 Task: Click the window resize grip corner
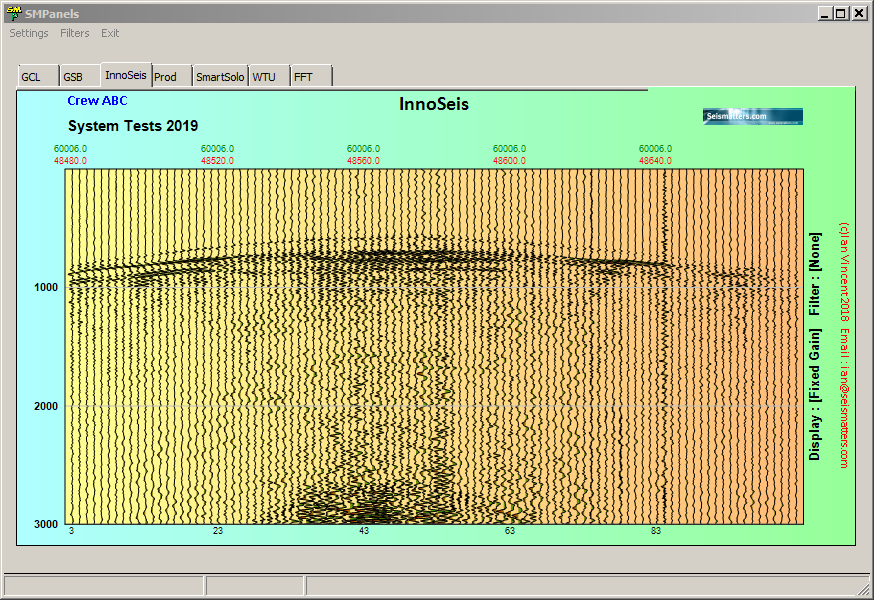[865, 589]
